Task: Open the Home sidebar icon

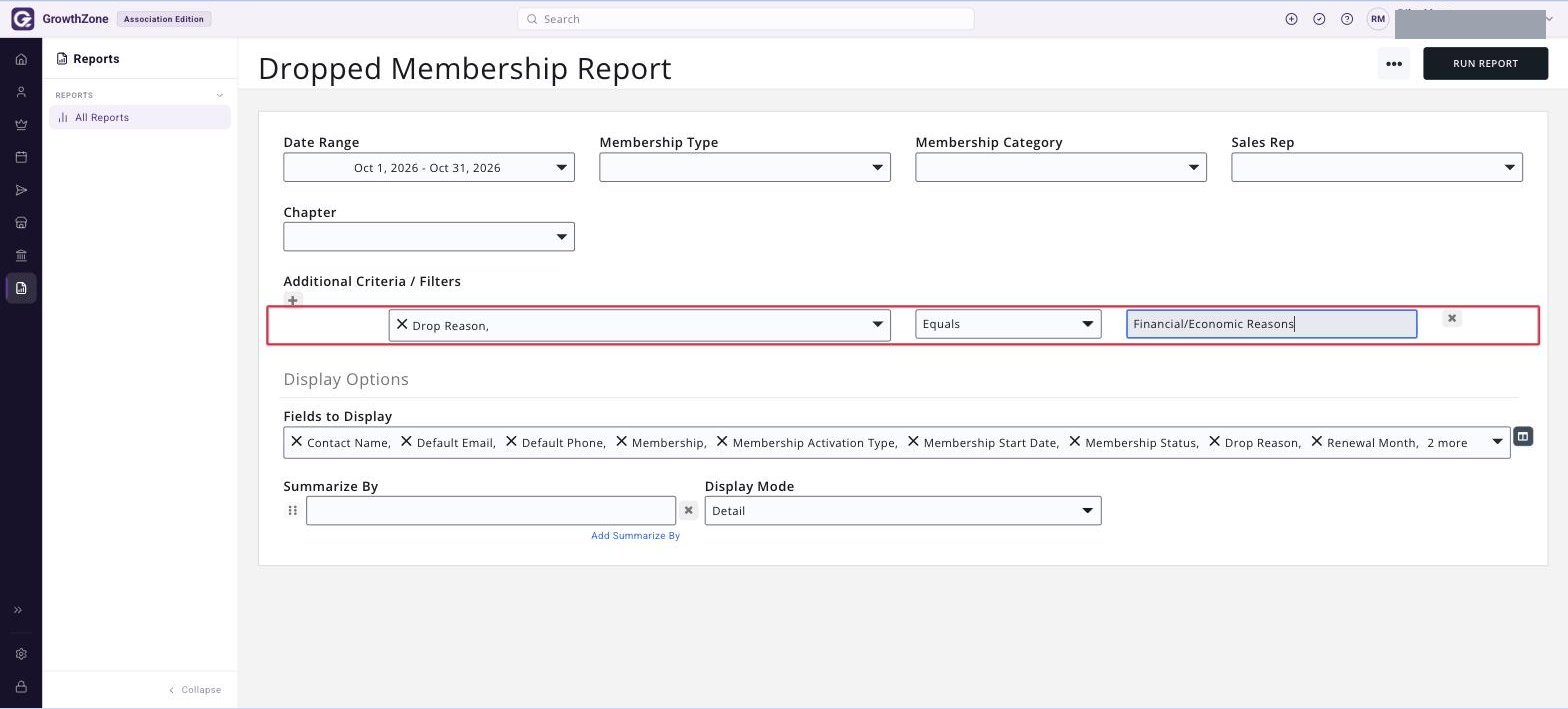Action: click(x=21, y=60)
